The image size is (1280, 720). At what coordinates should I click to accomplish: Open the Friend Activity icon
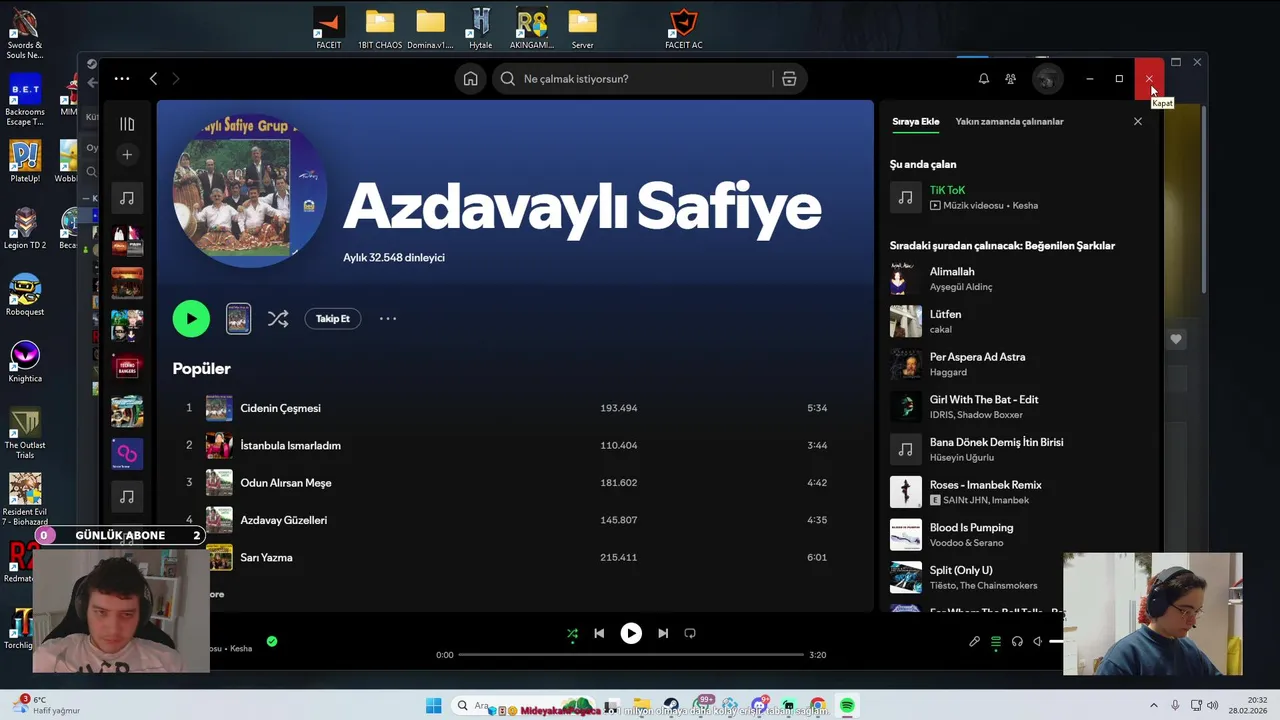[1011, 79]
